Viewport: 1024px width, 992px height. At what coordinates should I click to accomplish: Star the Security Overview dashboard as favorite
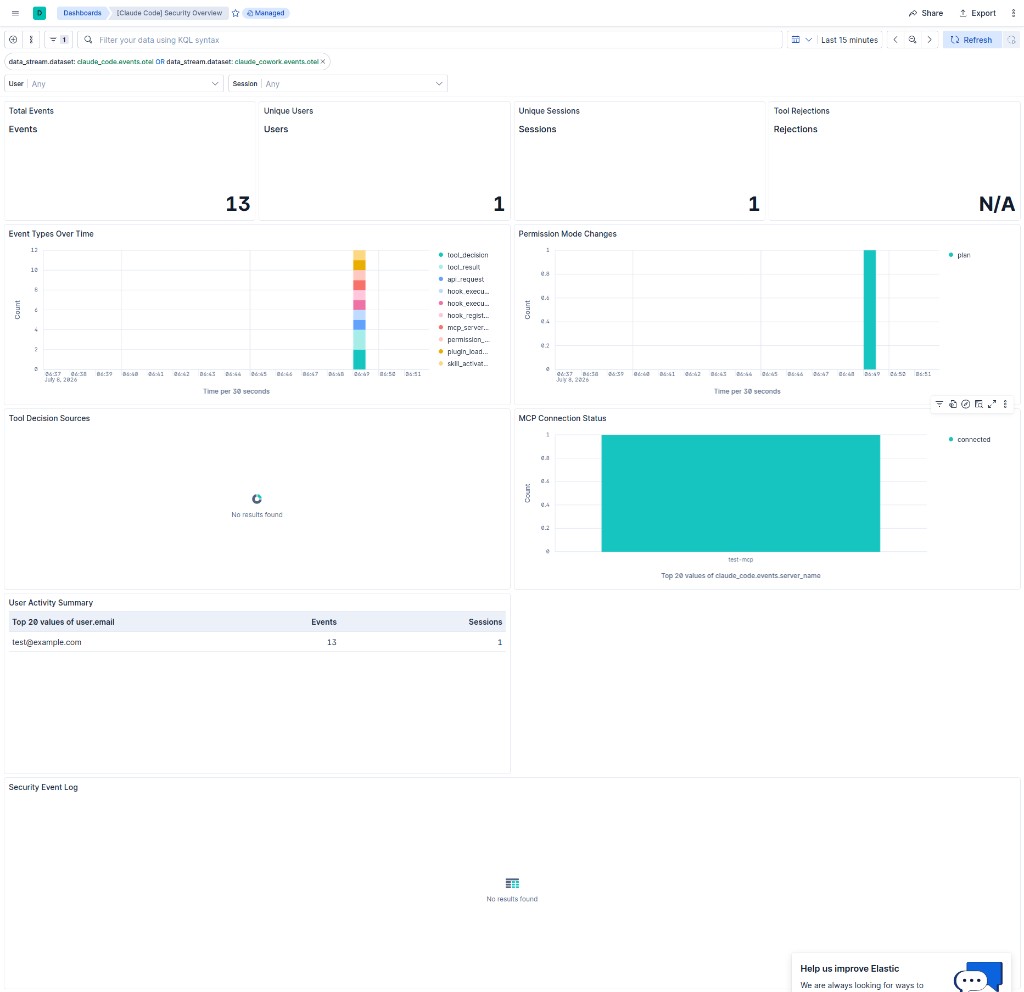coord(236,13)
